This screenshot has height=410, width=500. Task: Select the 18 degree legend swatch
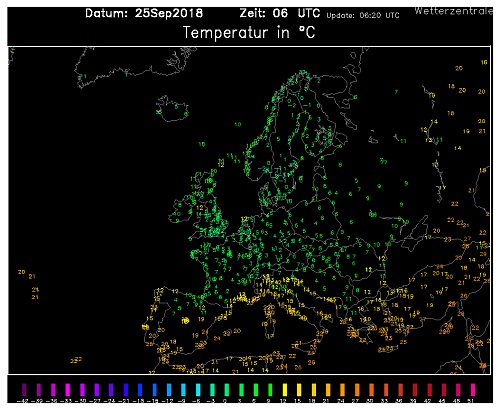pos(314,390)
